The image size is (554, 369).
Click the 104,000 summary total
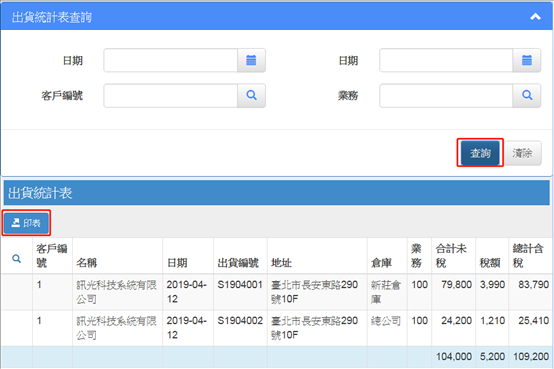[x=454, y=356]
